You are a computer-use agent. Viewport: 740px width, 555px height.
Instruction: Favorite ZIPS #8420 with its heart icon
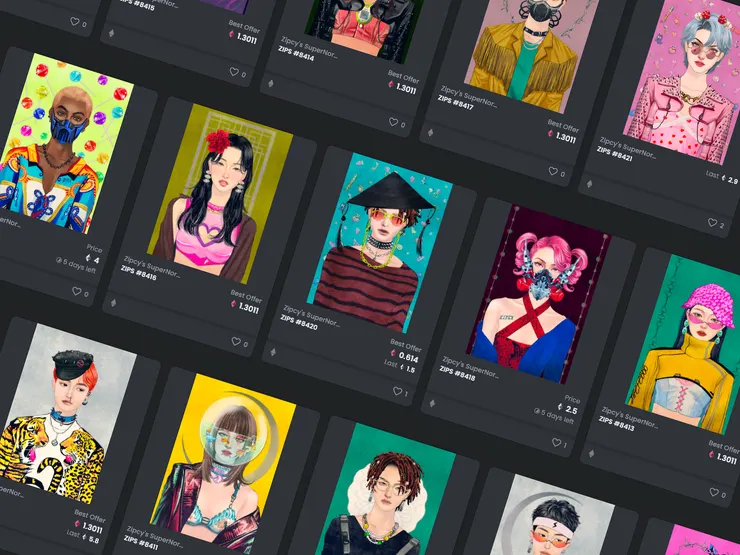coord(397,391)
